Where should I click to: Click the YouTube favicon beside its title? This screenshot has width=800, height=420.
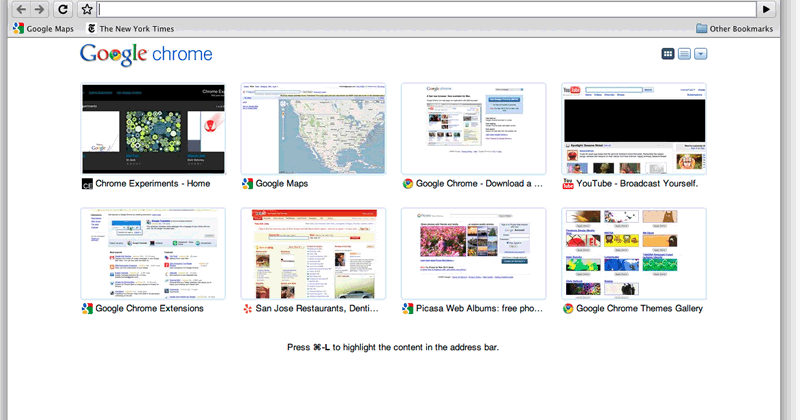click(x=568, y=184)
